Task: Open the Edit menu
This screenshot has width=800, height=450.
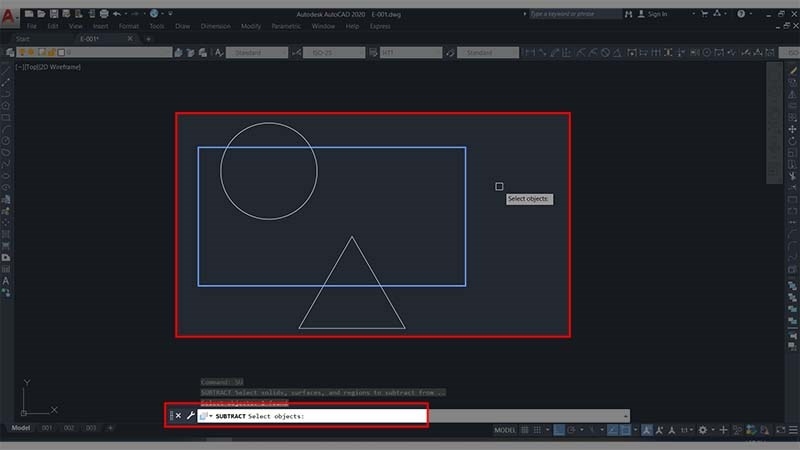Action: (x=53, y=26)
